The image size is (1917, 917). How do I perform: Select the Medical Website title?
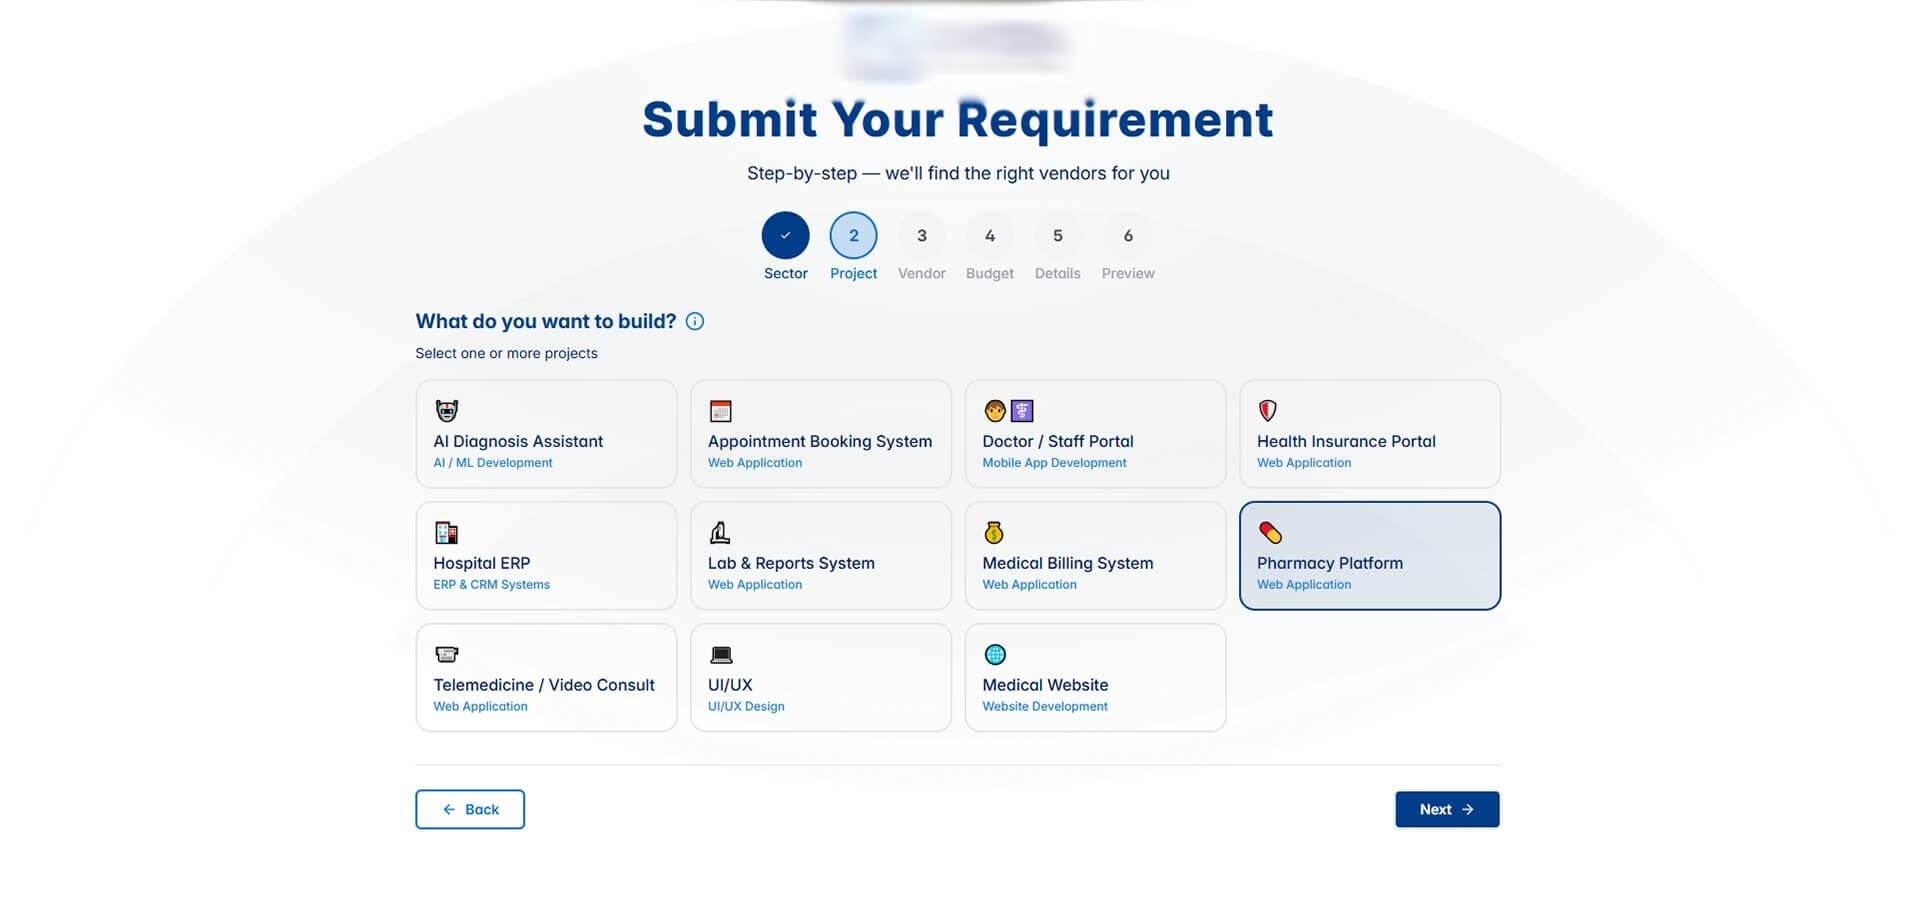(x=1045, y=685)
